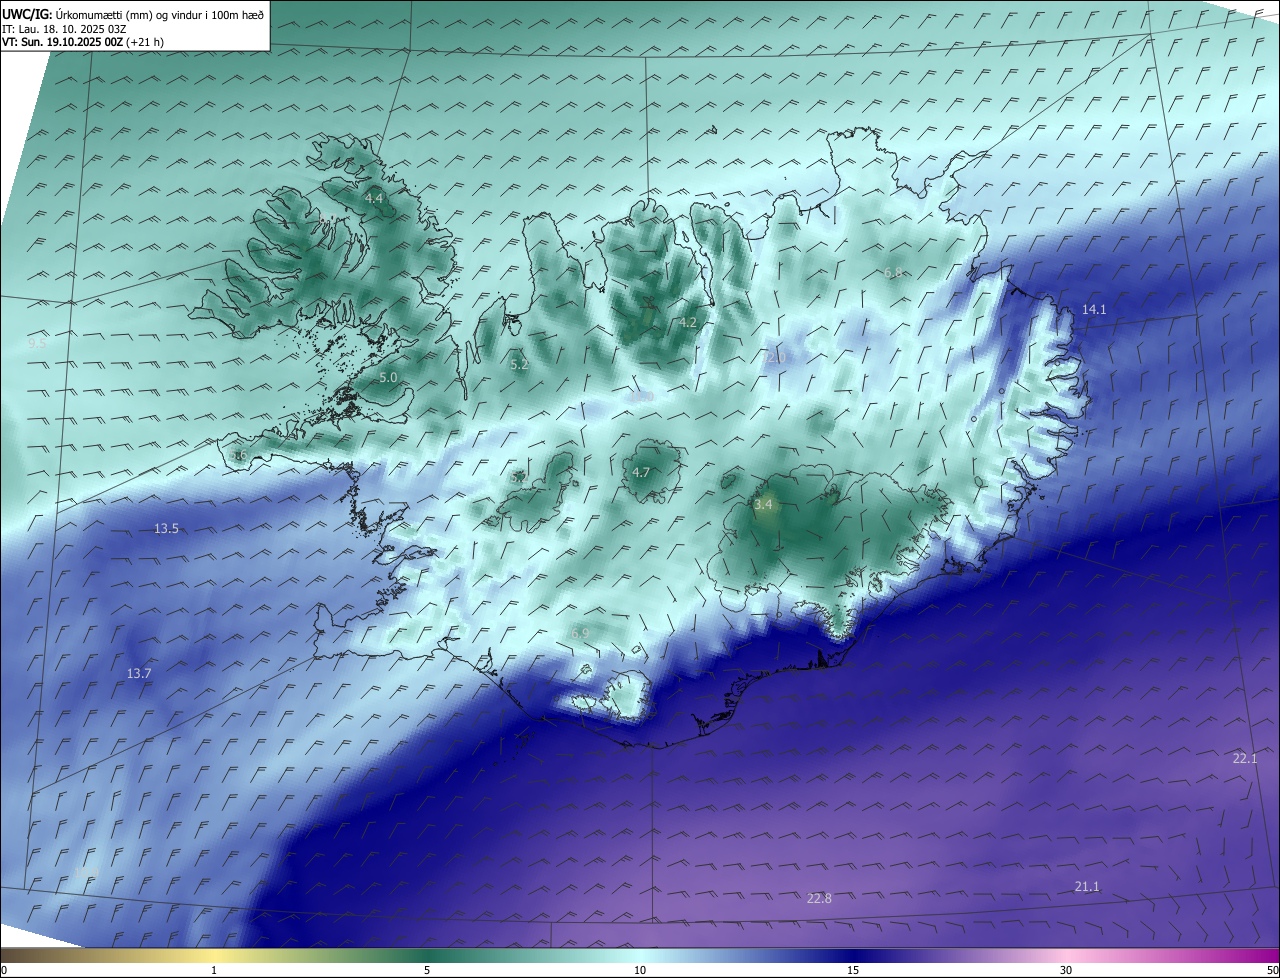Click the 6.8 value label in the northeast
This screenshot has height=978, width=1280.
[x=893, y=273]
